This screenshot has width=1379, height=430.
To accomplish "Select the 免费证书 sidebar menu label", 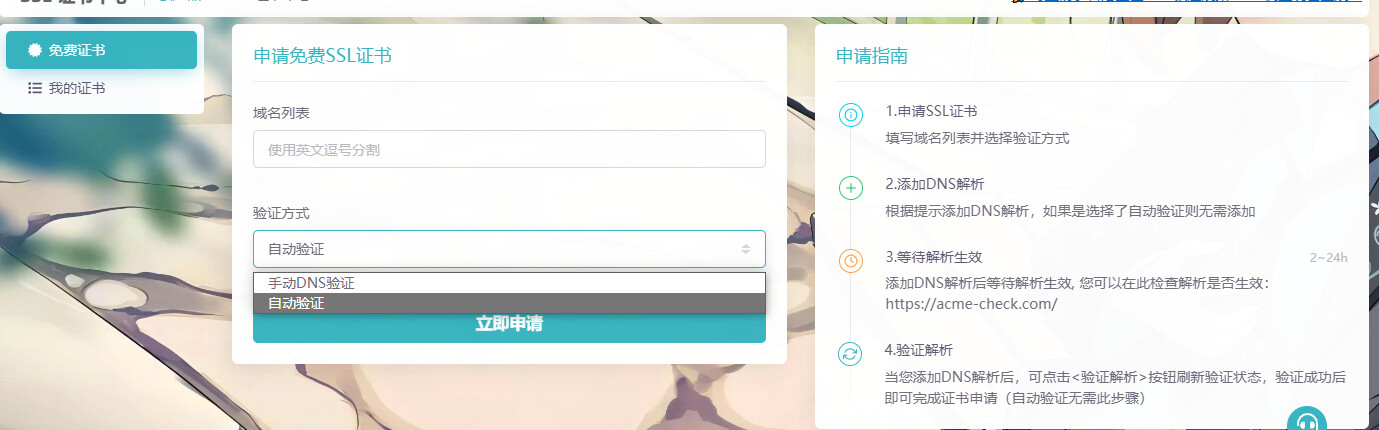I will (x=77, y=50).
